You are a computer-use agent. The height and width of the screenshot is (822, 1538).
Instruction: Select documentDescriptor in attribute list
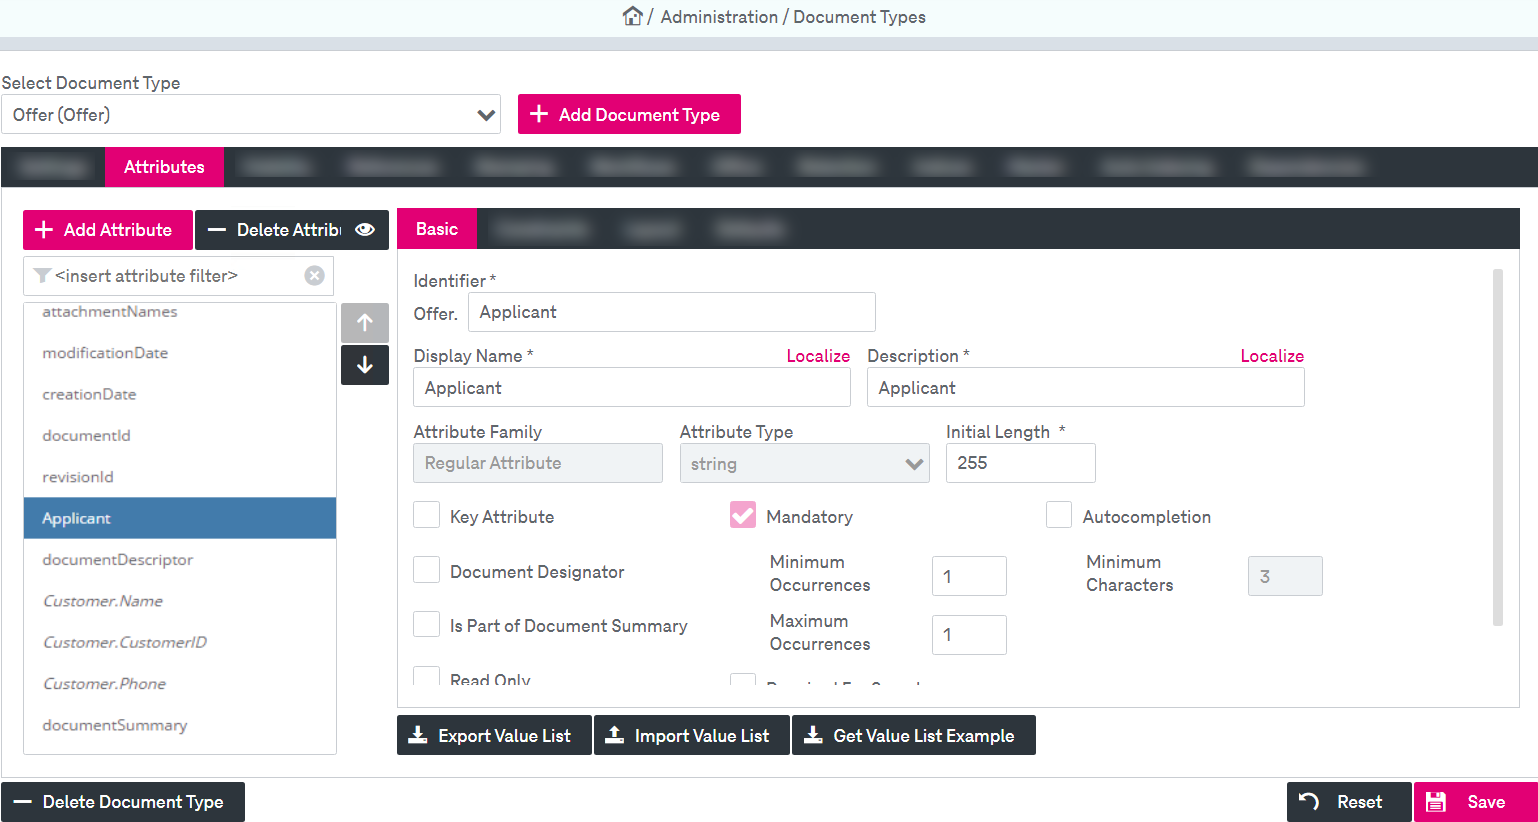click(118, 560)
